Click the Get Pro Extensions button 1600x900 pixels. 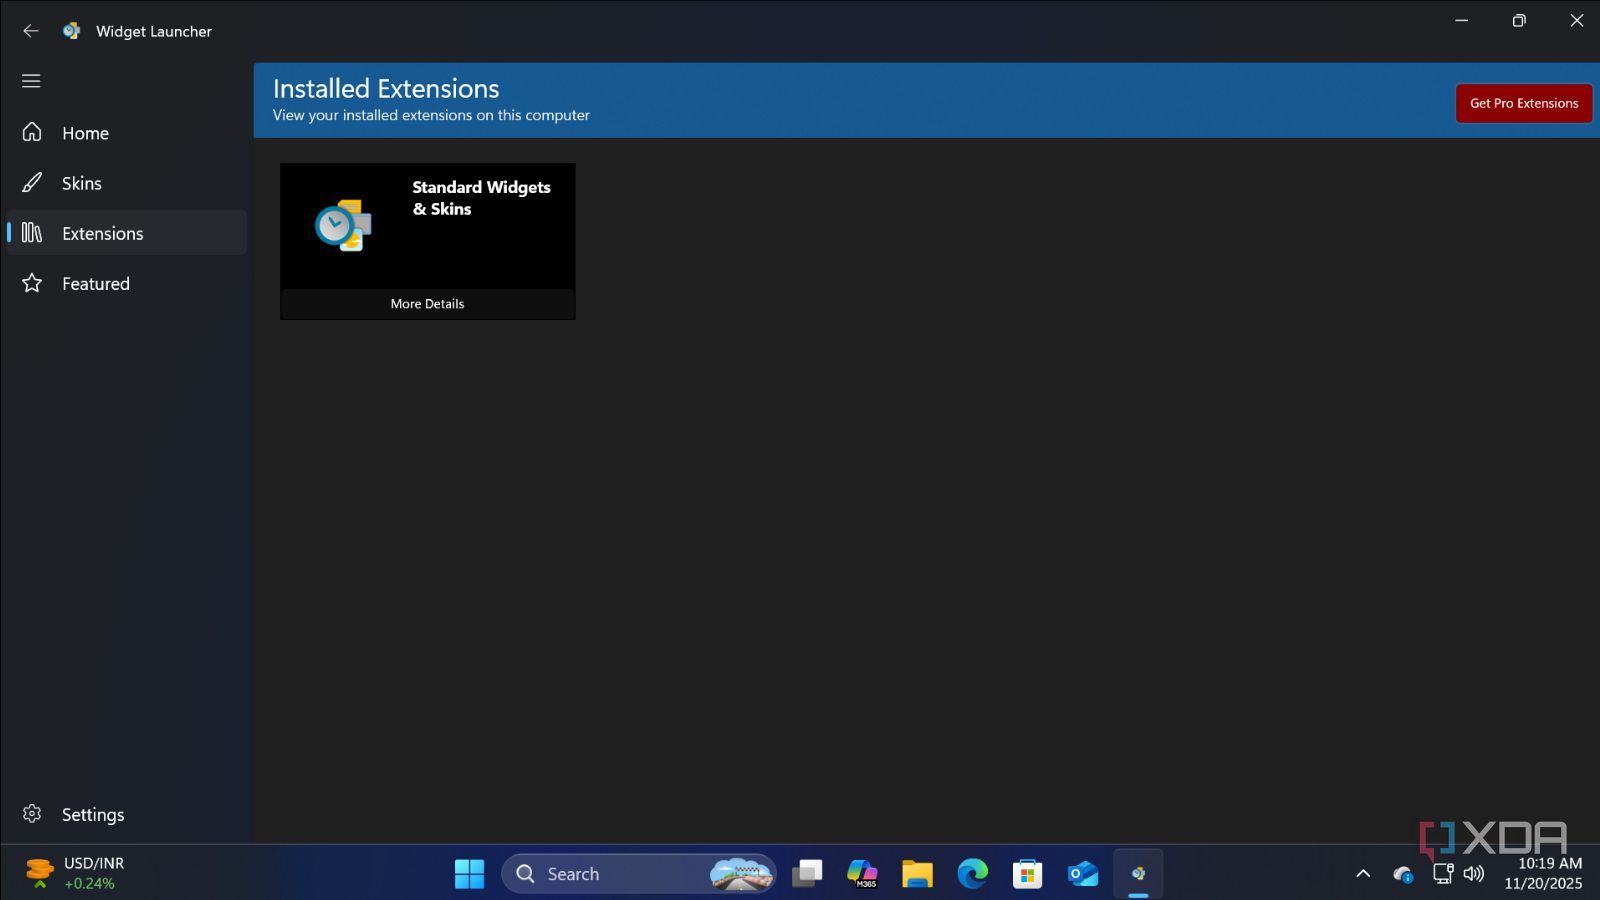(x=1523, y=103)
